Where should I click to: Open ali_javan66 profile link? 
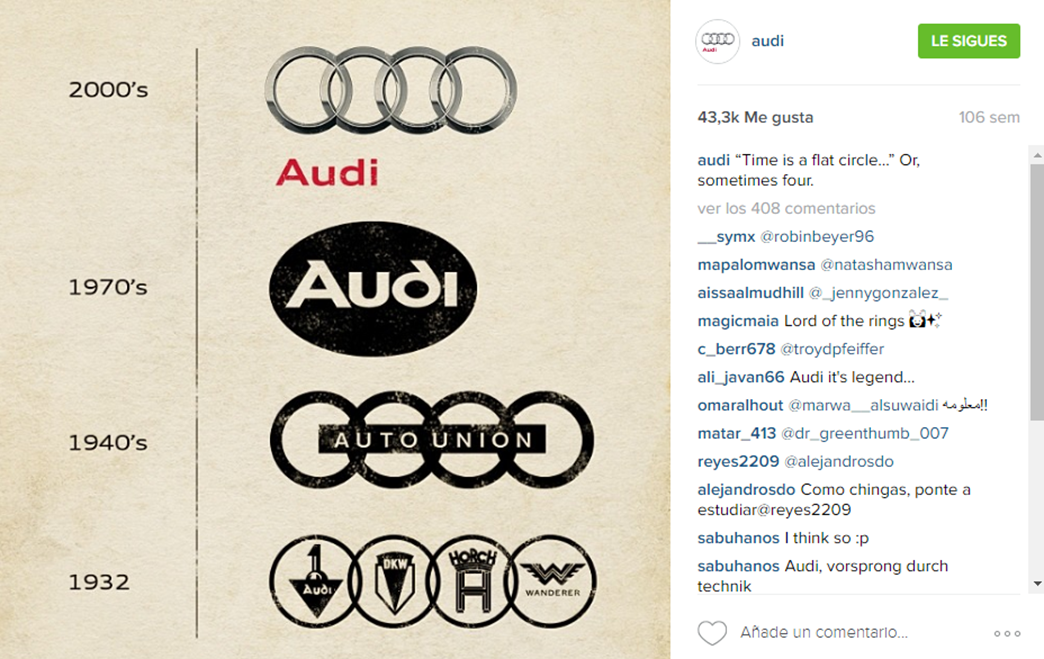[x=740, y=377]
